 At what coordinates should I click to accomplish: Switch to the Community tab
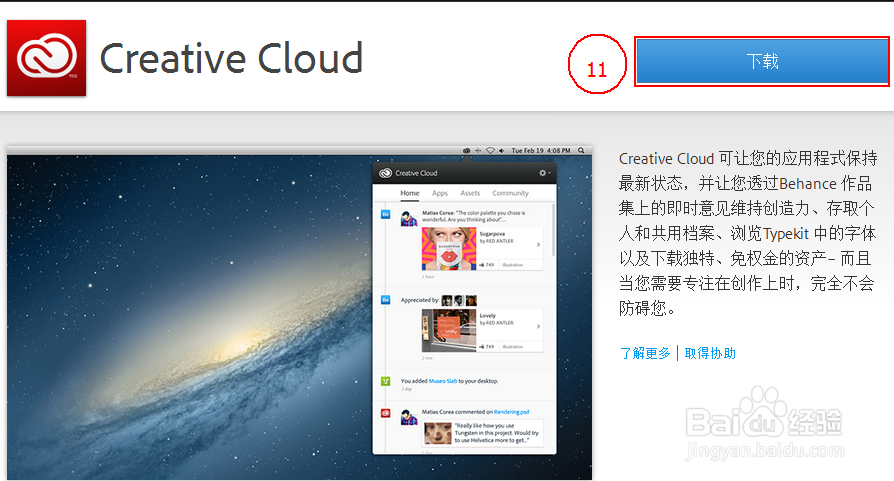pyautogui.click(x=510, y=193)
